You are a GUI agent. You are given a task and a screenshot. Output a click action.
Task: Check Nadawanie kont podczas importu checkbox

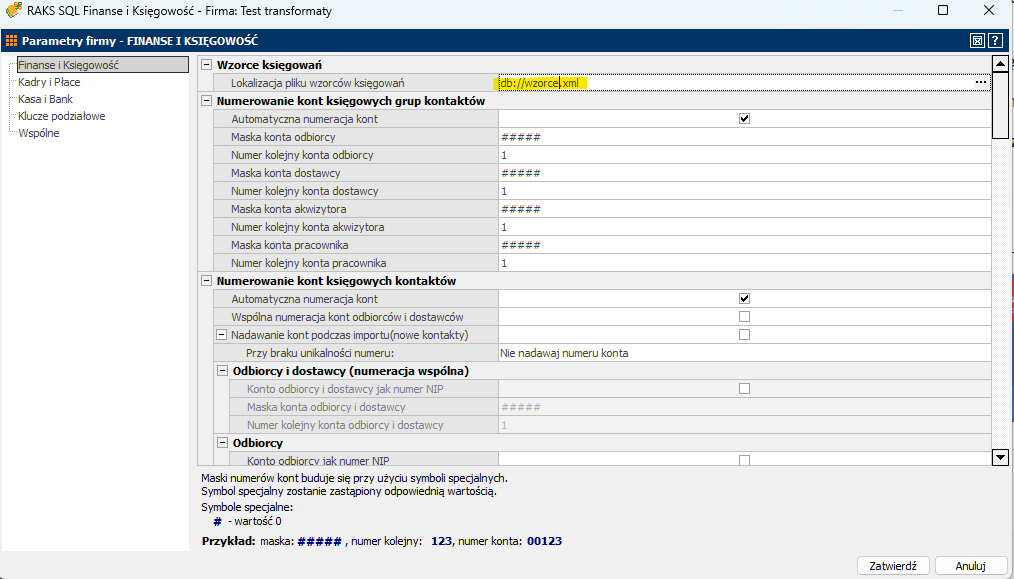click(744, 335)
